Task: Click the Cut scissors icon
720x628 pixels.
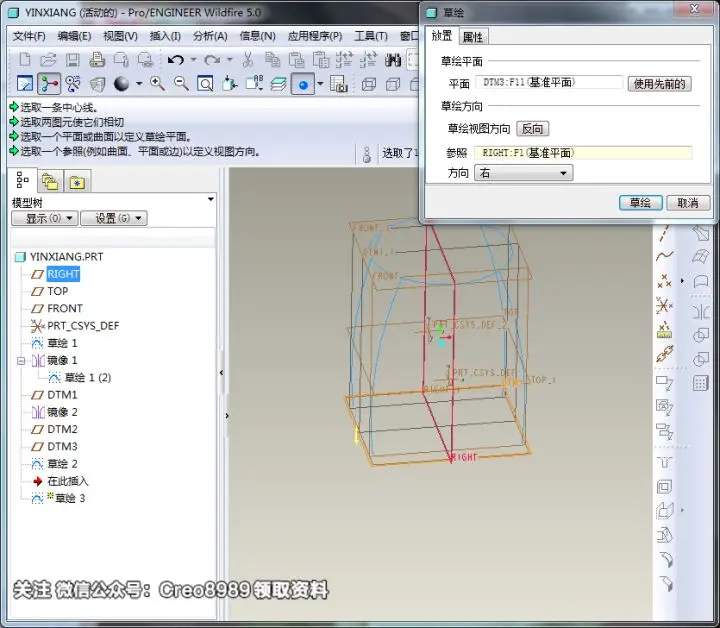Action: [248, 60]
